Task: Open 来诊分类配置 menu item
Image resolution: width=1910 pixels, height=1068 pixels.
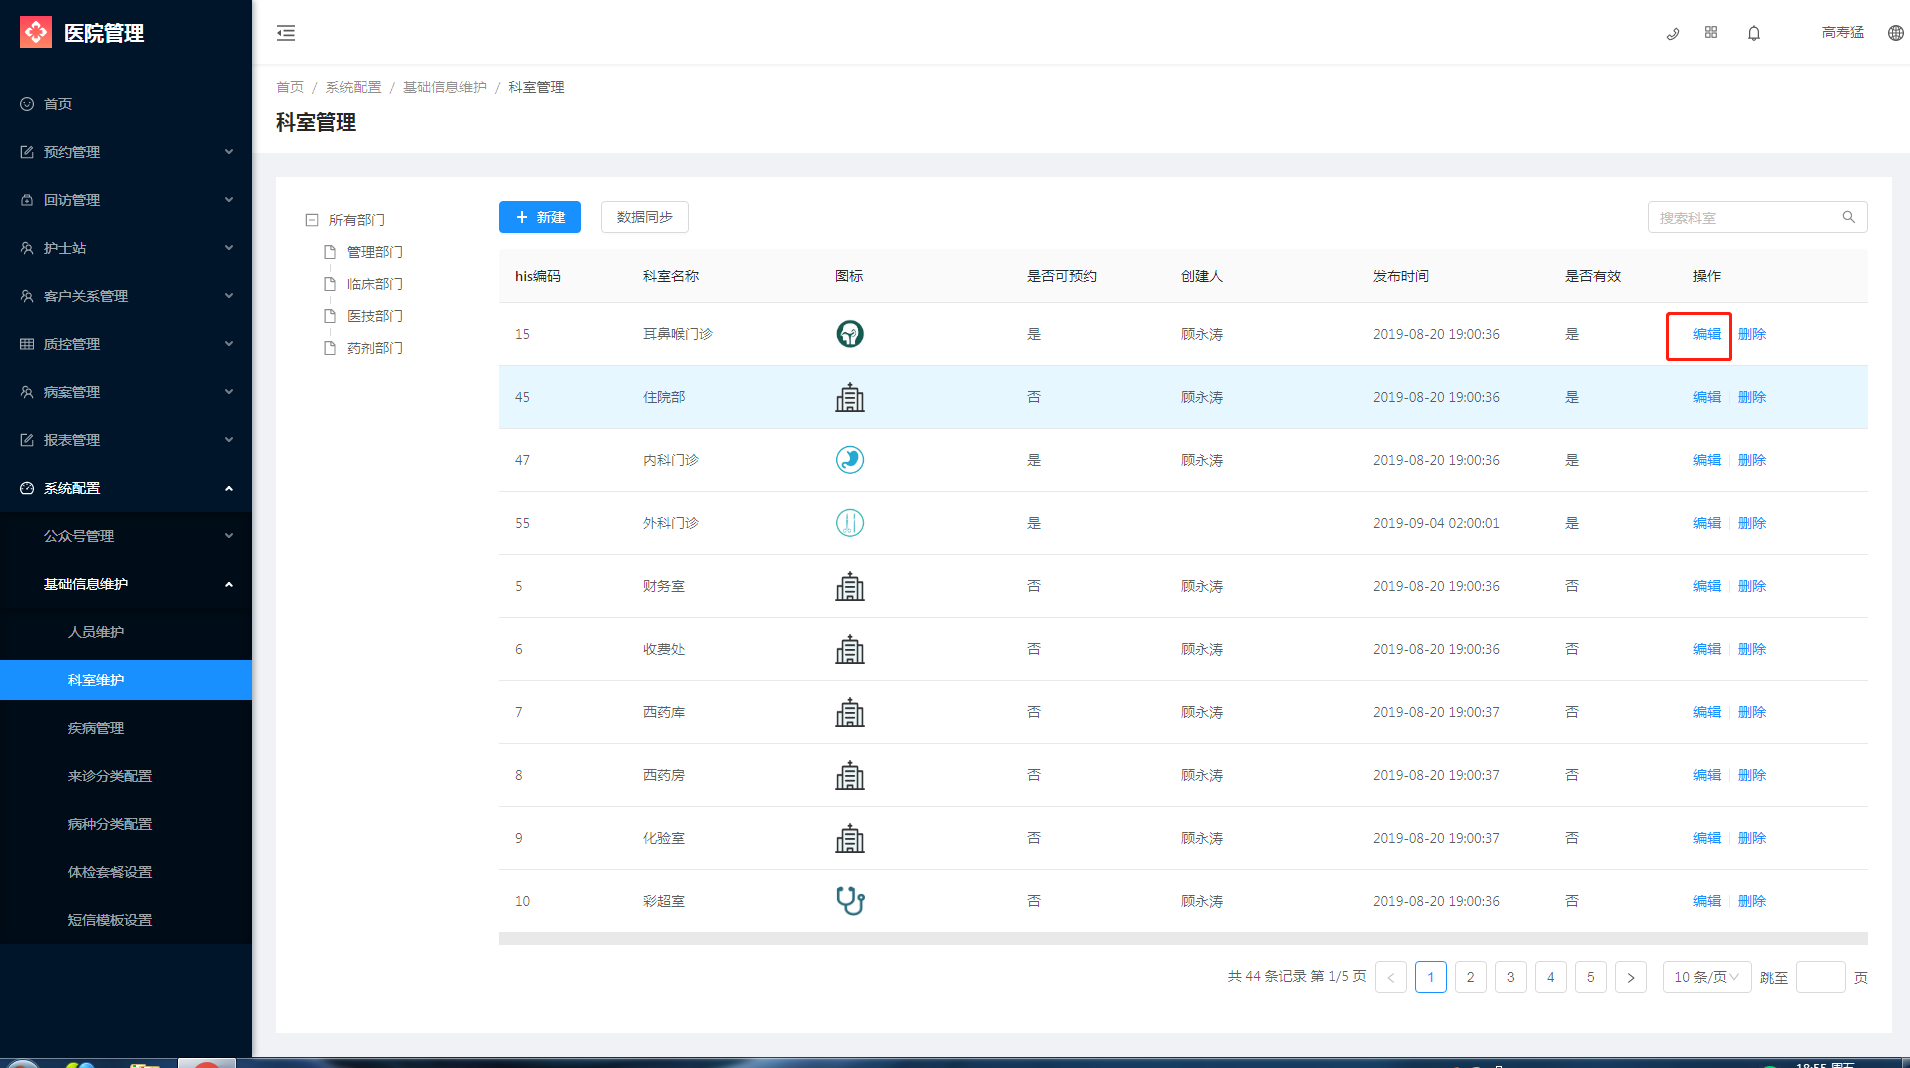Action: tap(126, 776)
